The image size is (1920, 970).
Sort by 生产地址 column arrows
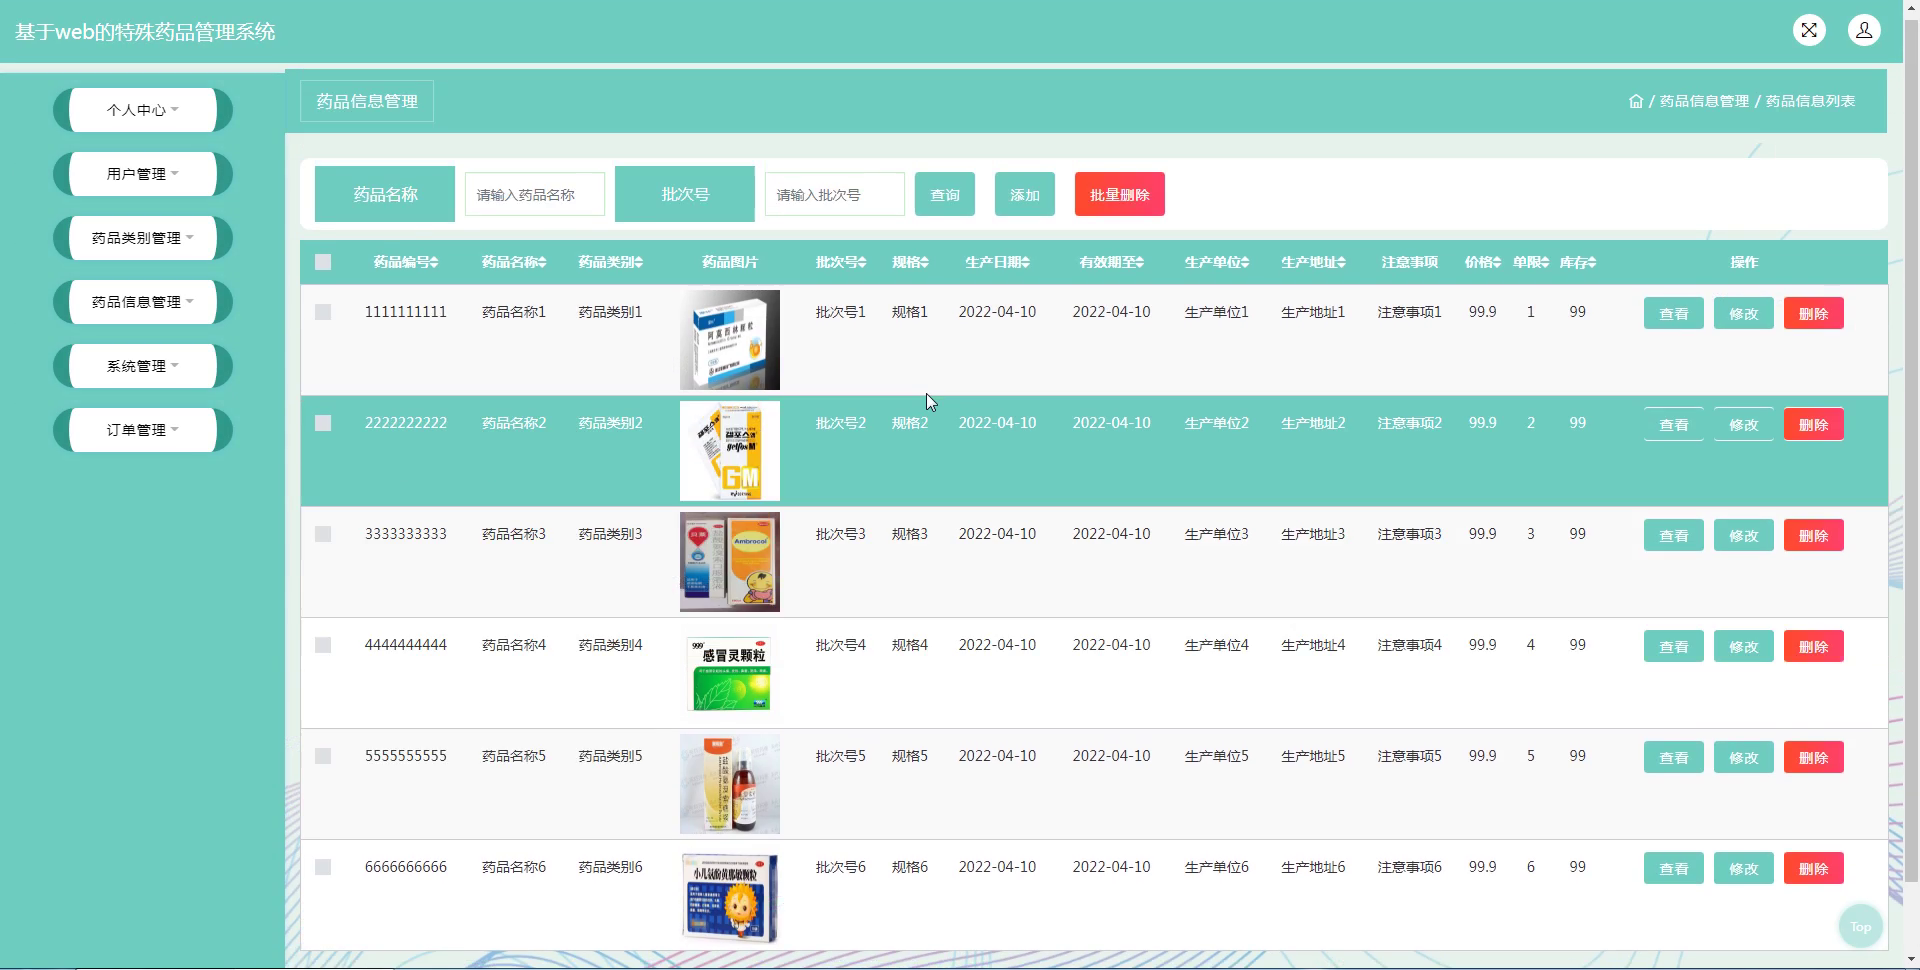(1341, 262)
